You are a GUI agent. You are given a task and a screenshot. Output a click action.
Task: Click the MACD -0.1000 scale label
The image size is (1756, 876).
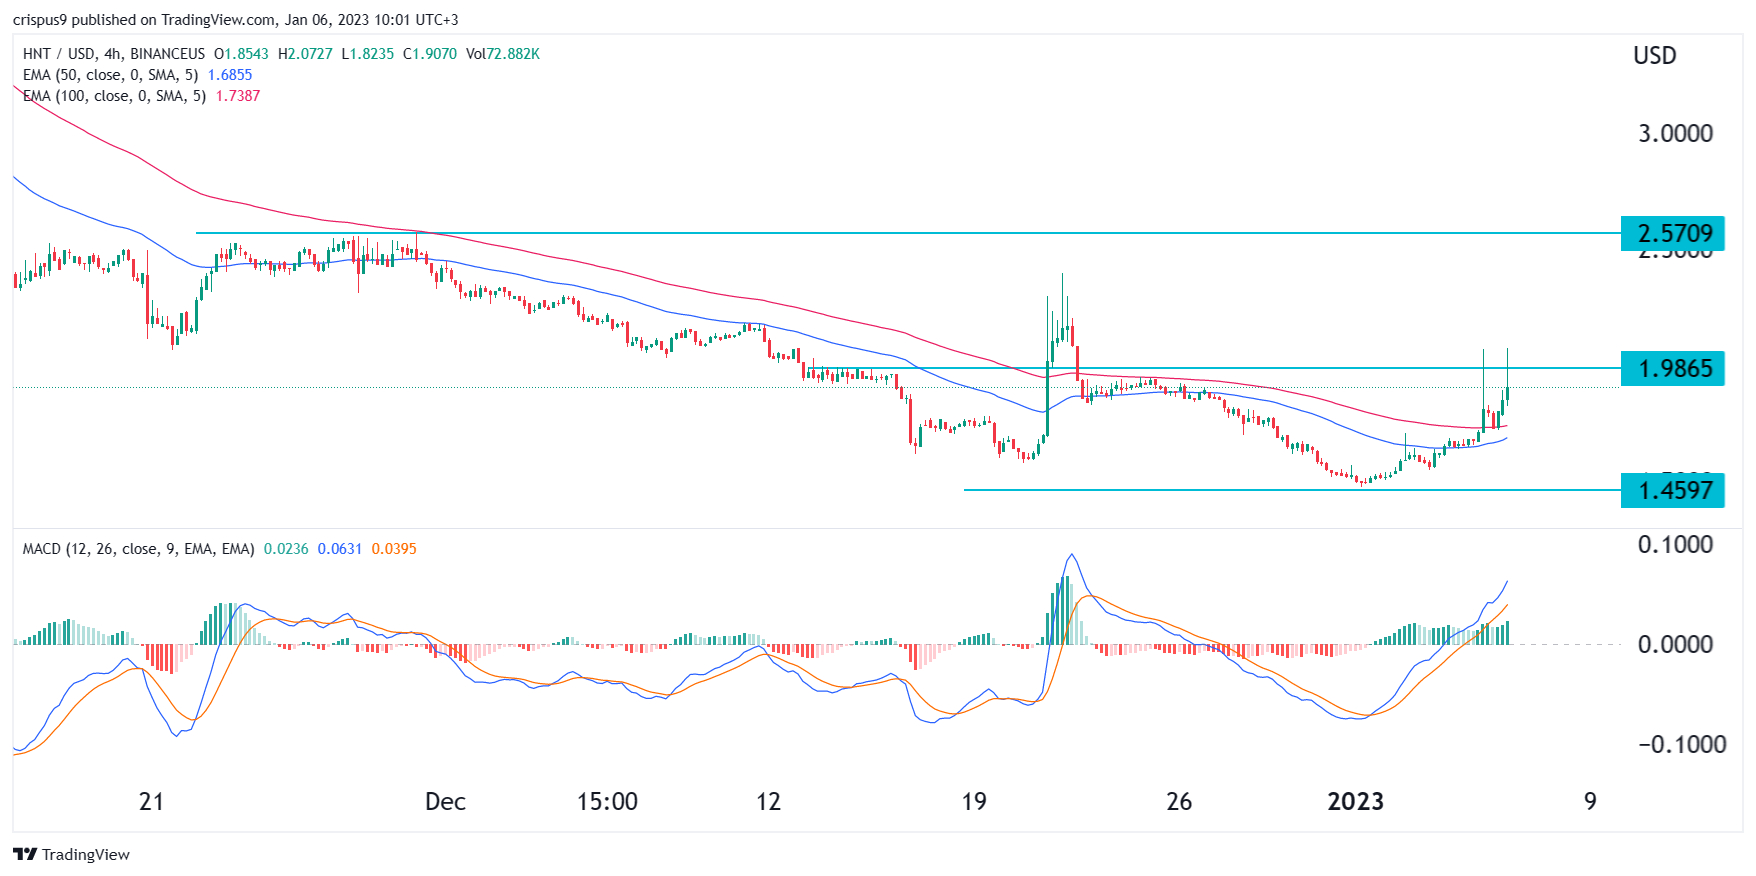point(1675,744)
